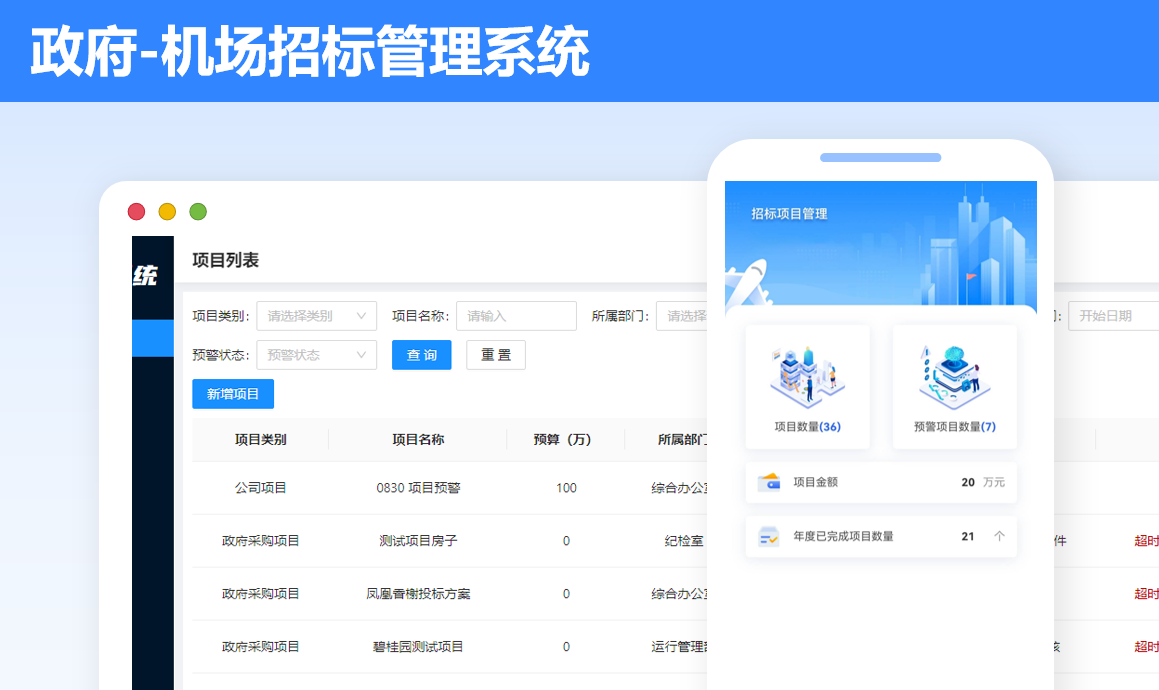Click the 项目名称 column header
Screen dimensions: 1159x690
pyautogui.click(x=418, y=440)
